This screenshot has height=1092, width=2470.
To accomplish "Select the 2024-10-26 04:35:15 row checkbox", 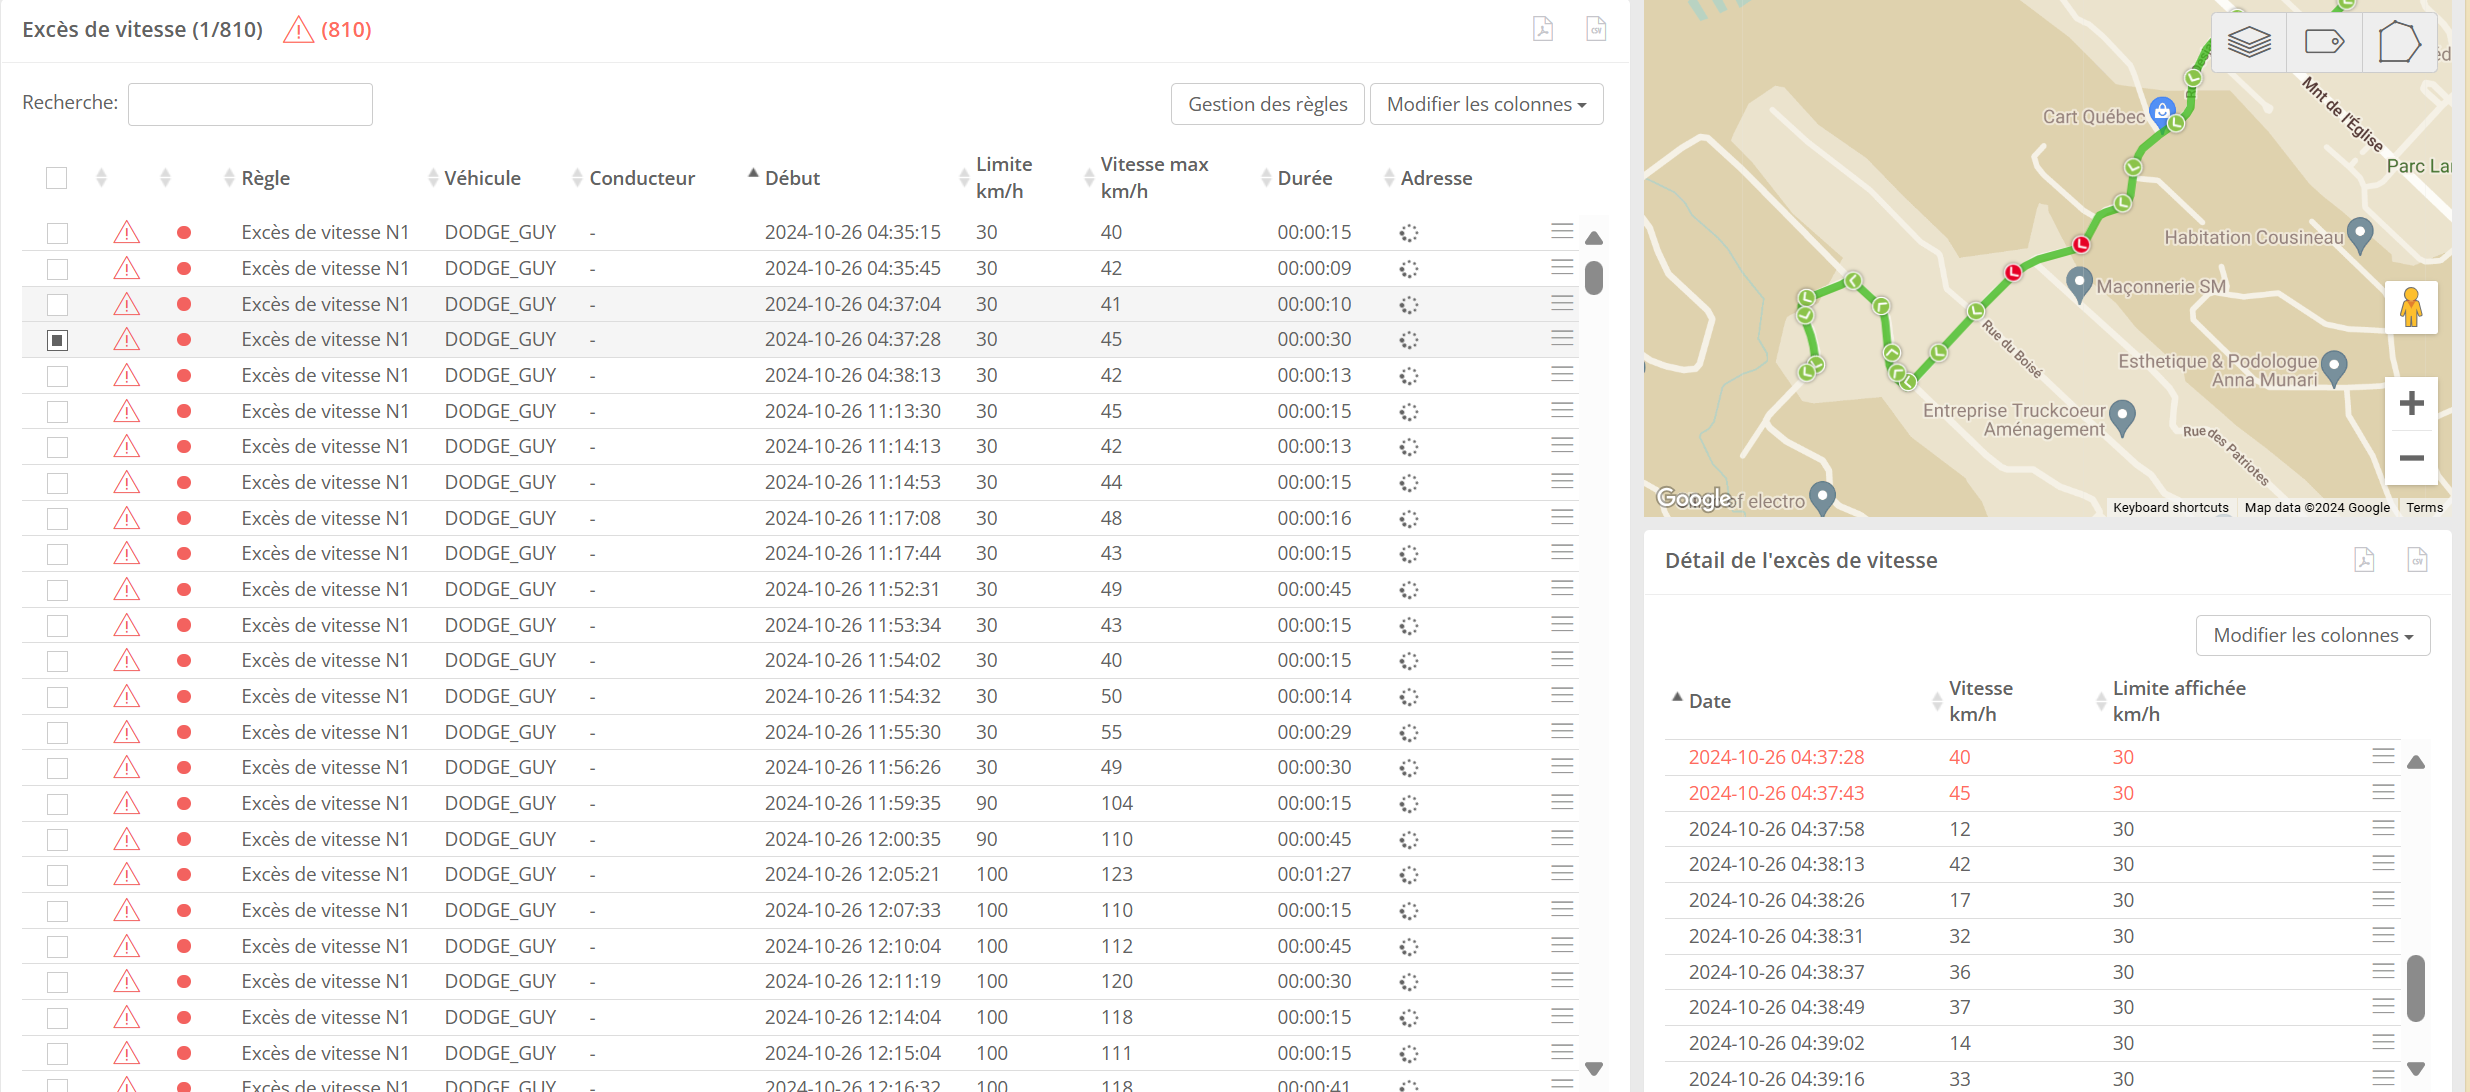I will point(57,233).
